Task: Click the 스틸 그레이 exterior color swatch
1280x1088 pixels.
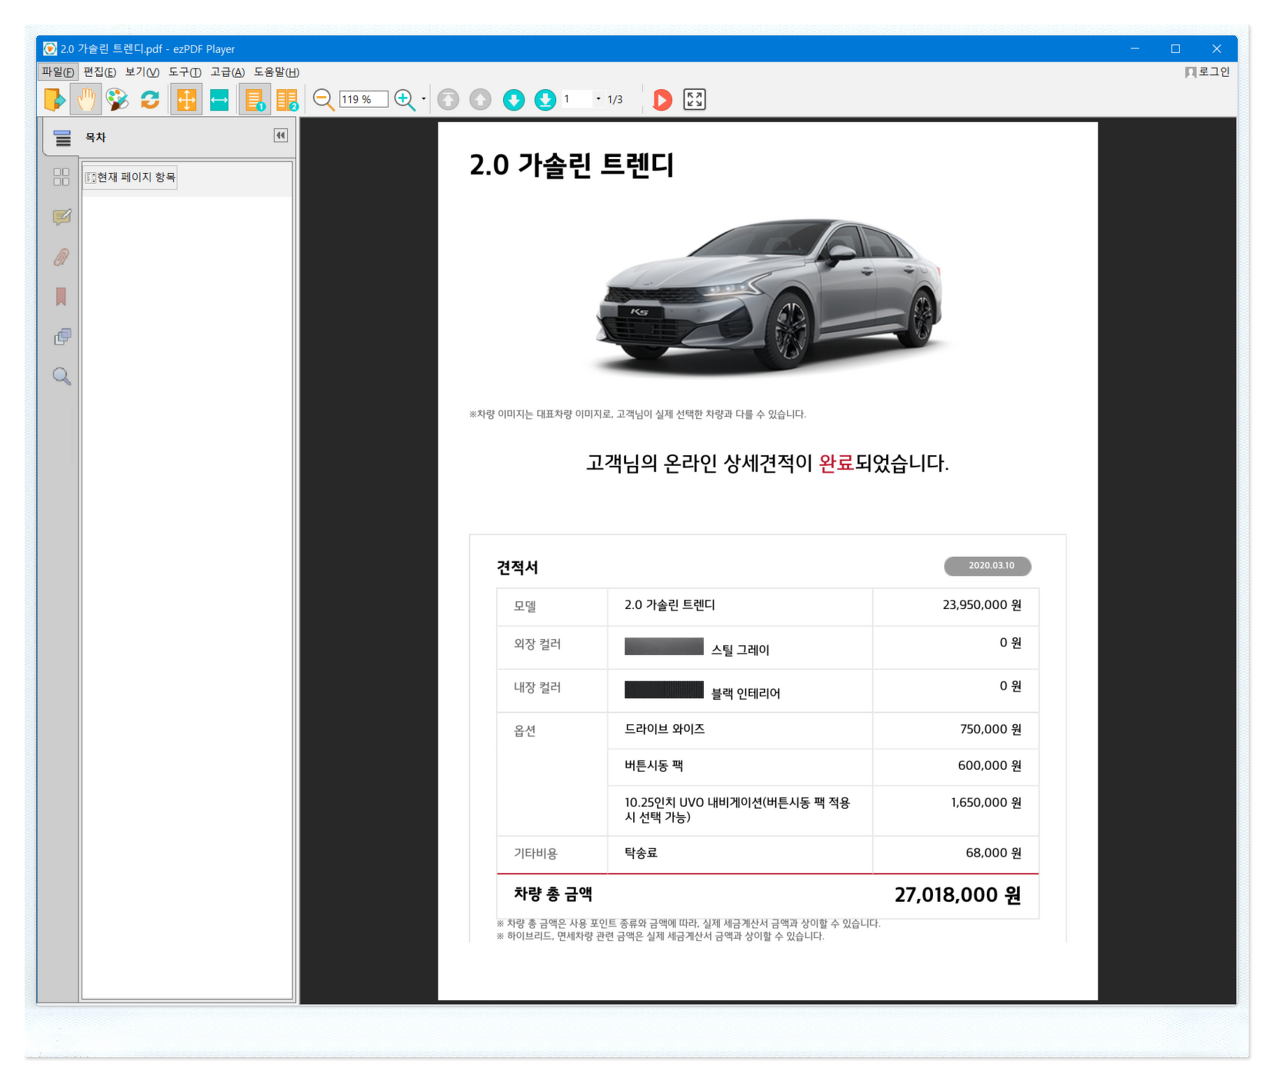Action: coord(664,647)
